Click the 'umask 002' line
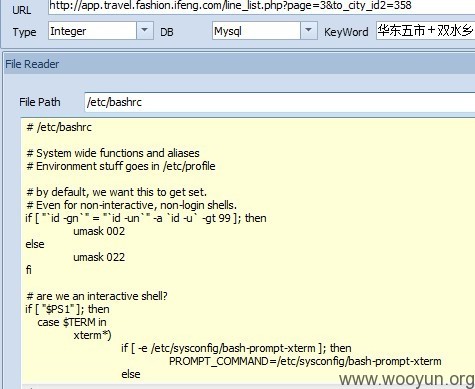The height and width of the screenshot is (389, 475). [99, 231]
